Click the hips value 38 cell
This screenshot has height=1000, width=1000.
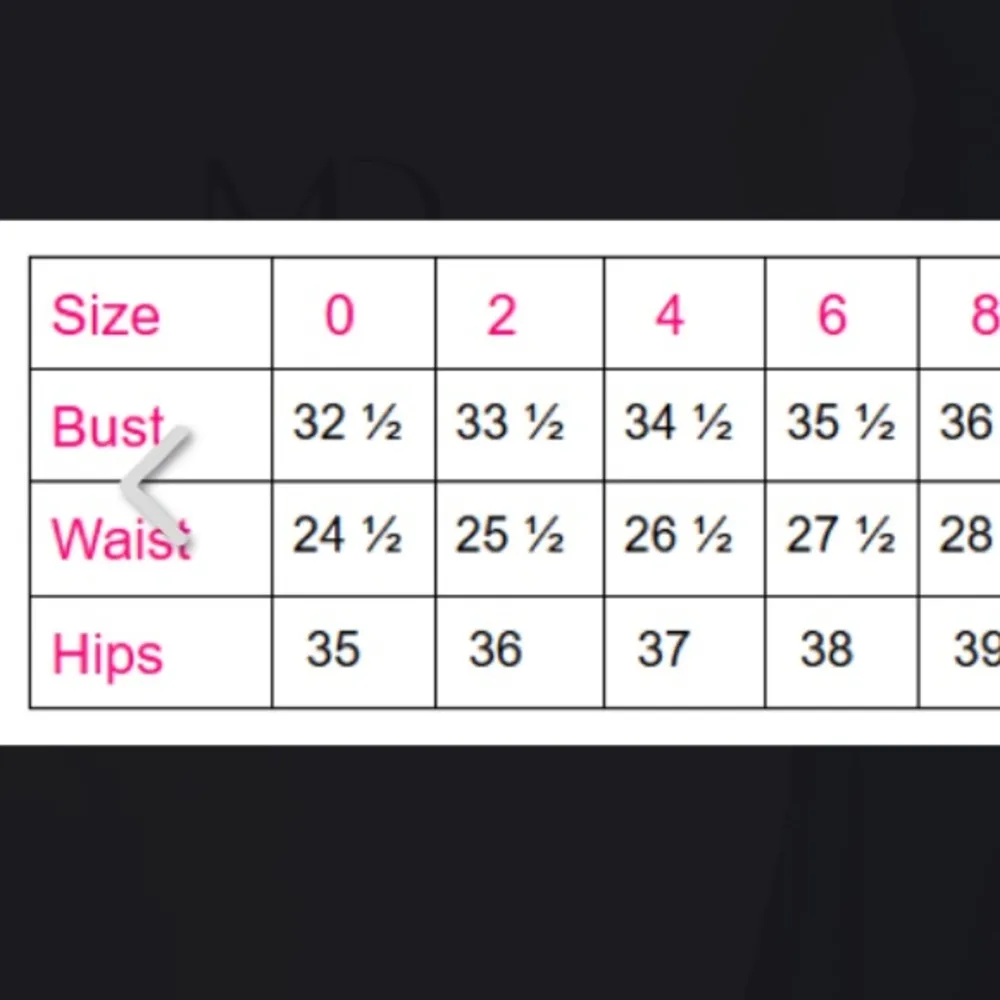coord(826,650)
